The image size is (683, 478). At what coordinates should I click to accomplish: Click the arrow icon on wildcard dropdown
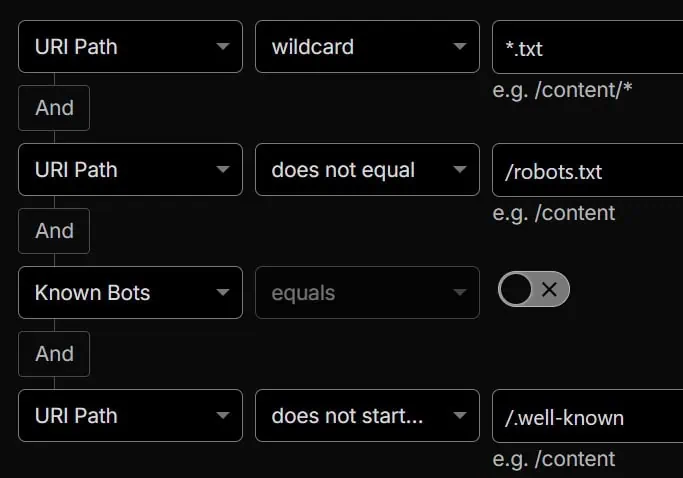(x=459, y=47)
